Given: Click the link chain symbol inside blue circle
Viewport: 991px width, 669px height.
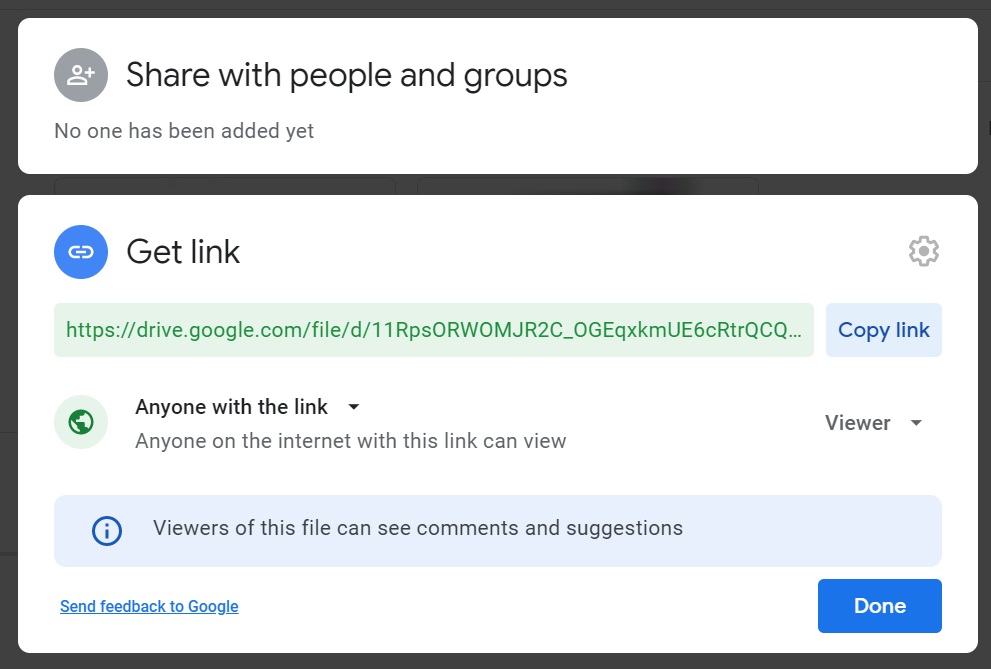Looking at the screenshot, I should pos(80,251).
